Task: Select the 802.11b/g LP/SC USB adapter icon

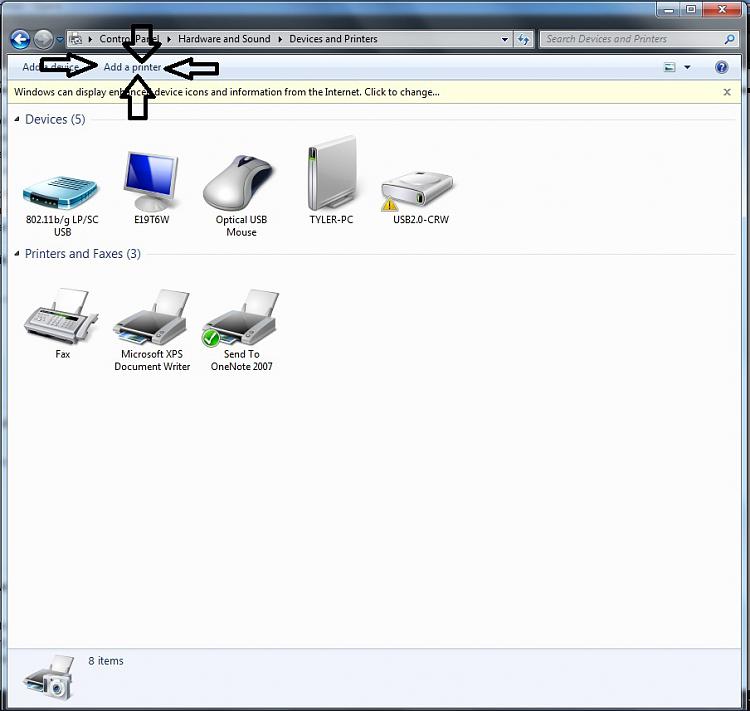Action: pyautogui.click(x=61, y=193)
